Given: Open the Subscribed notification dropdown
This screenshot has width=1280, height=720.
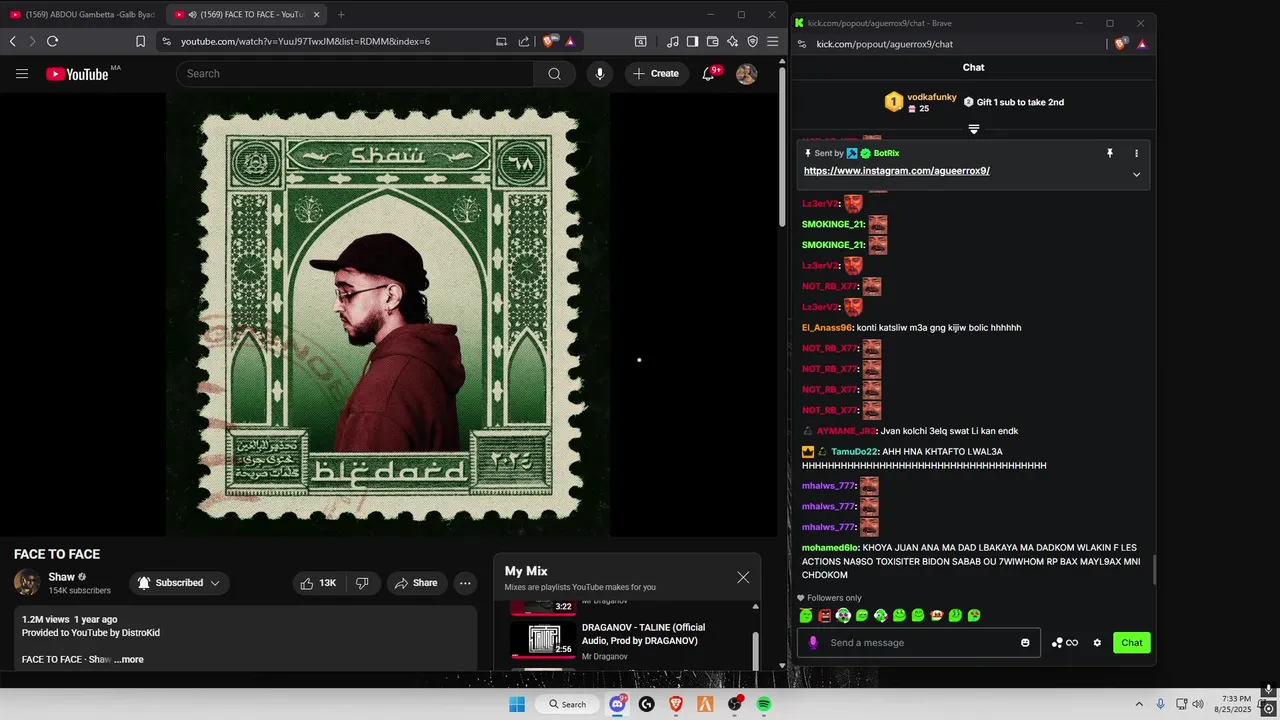Looking at the screenshot, I should tap(179, 583).
